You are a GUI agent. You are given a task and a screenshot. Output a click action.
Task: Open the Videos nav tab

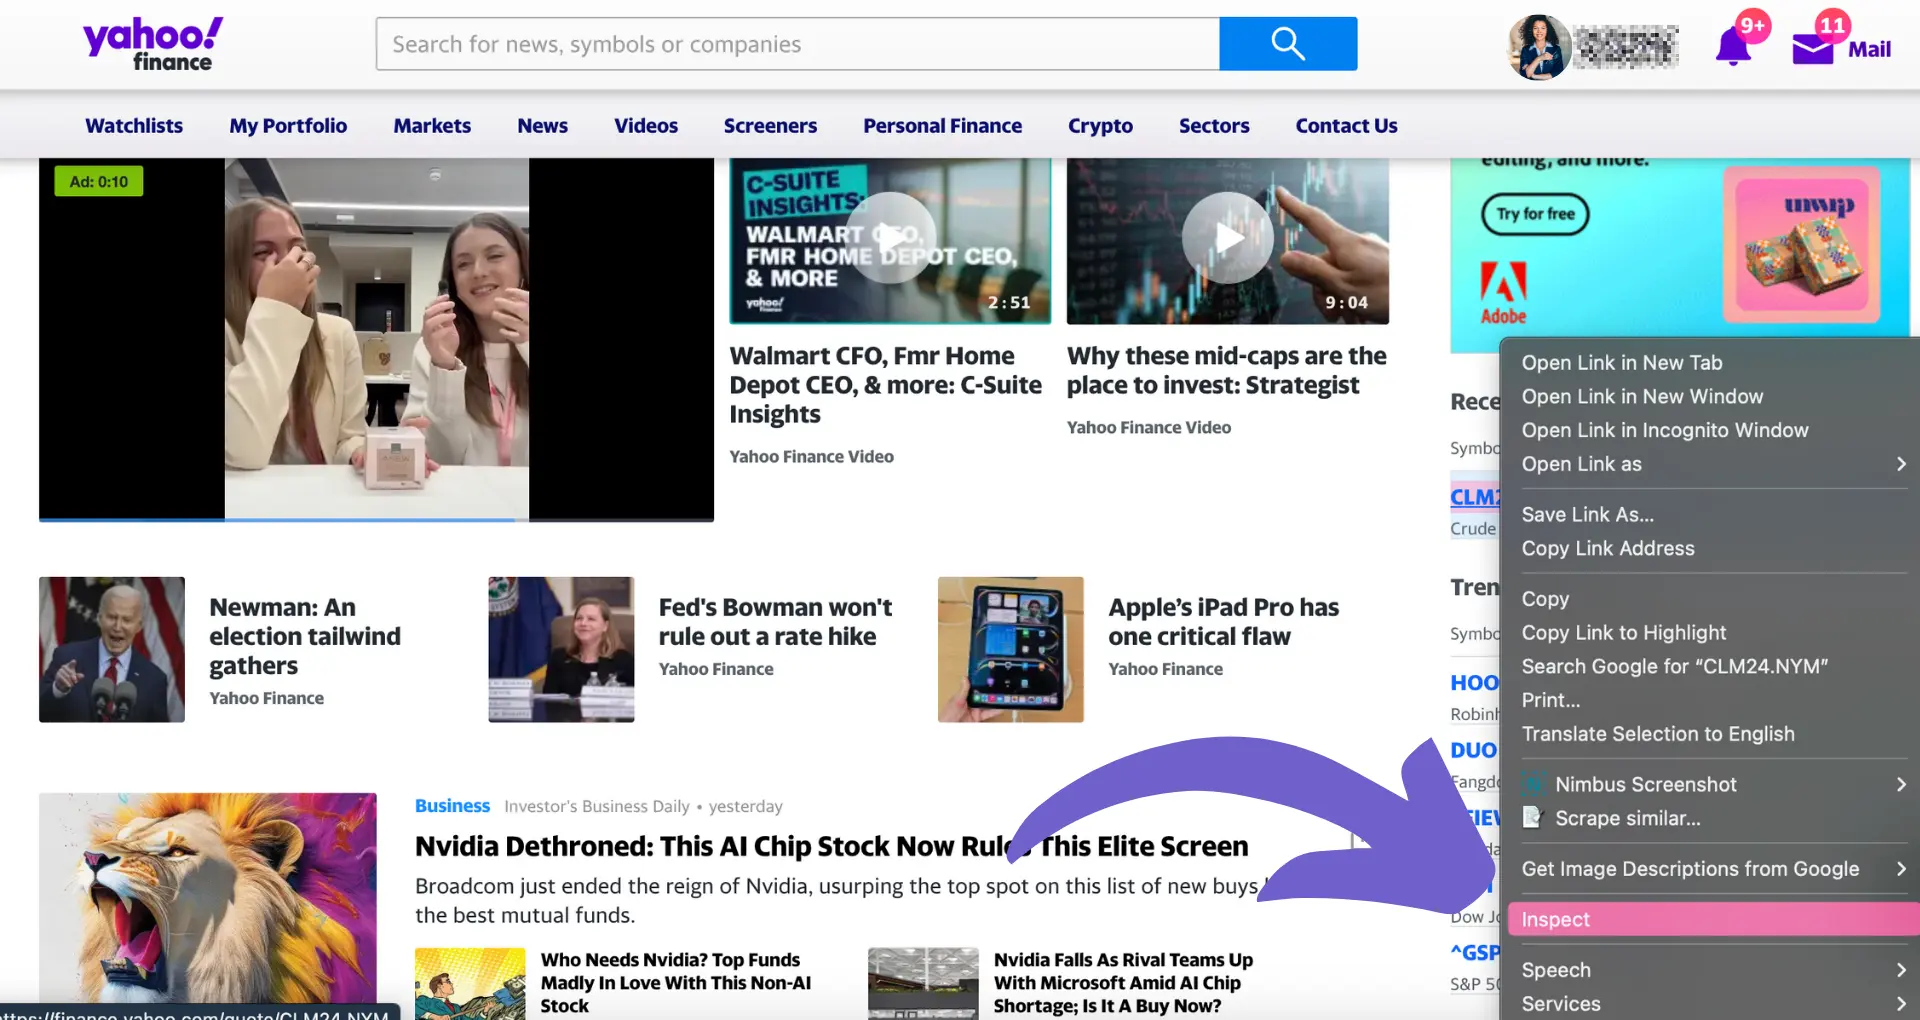646,126
